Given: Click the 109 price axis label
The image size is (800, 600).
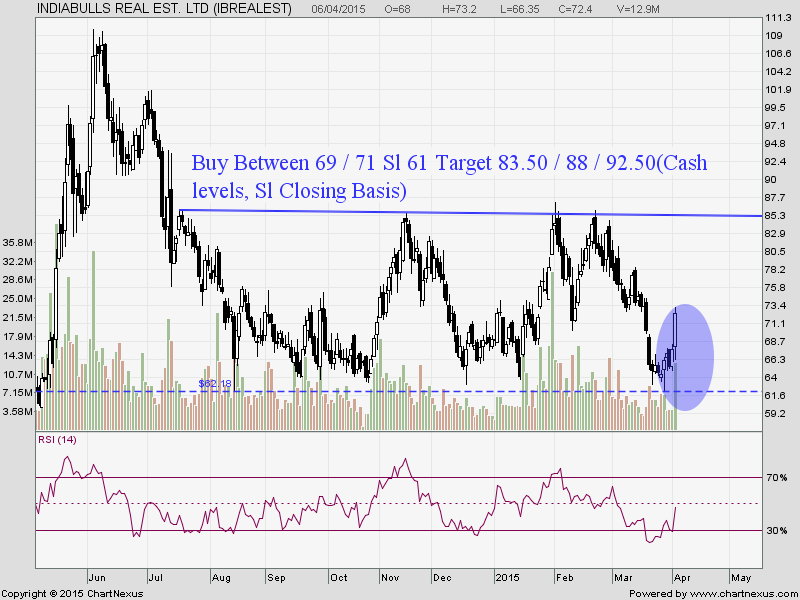Looking at the screenshot, I should [774, 36].
